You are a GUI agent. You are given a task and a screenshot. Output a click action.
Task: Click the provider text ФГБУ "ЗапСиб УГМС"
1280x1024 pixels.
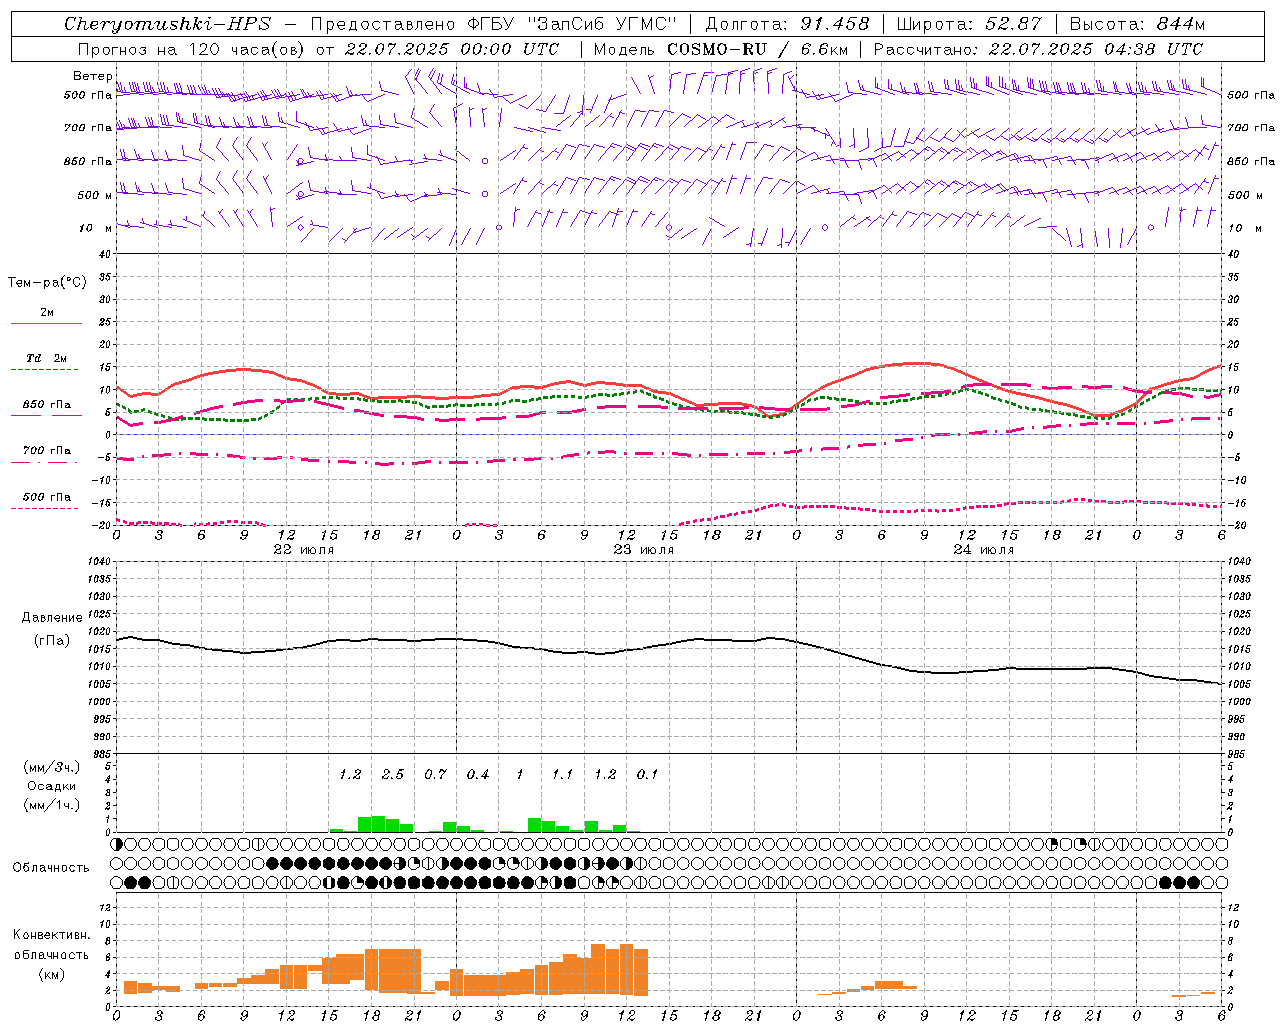pyautogui.click(x=572, y=24)
